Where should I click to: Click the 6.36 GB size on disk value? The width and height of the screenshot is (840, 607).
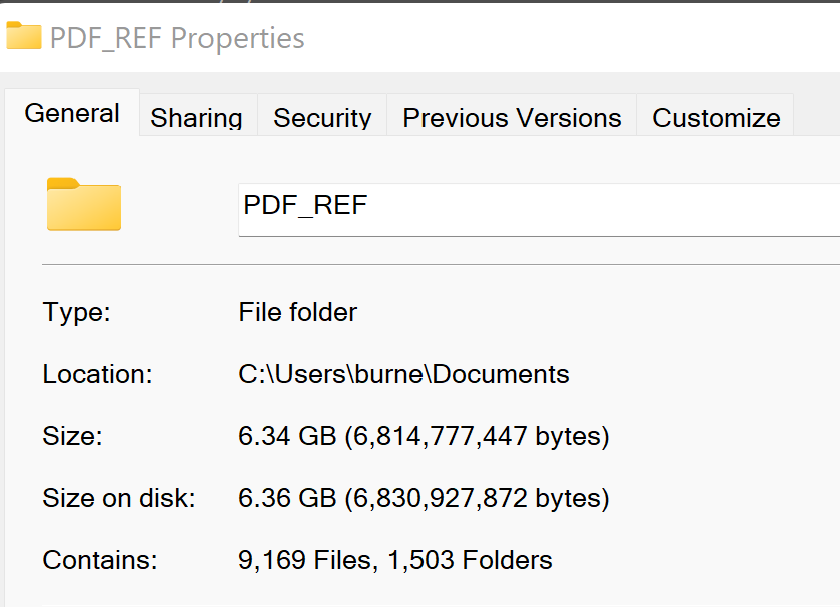tap(423, 498)
